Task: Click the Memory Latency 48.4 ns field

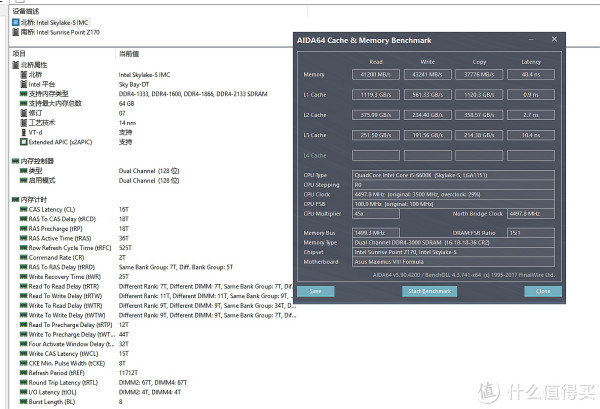Action: (x=531, y=75)
